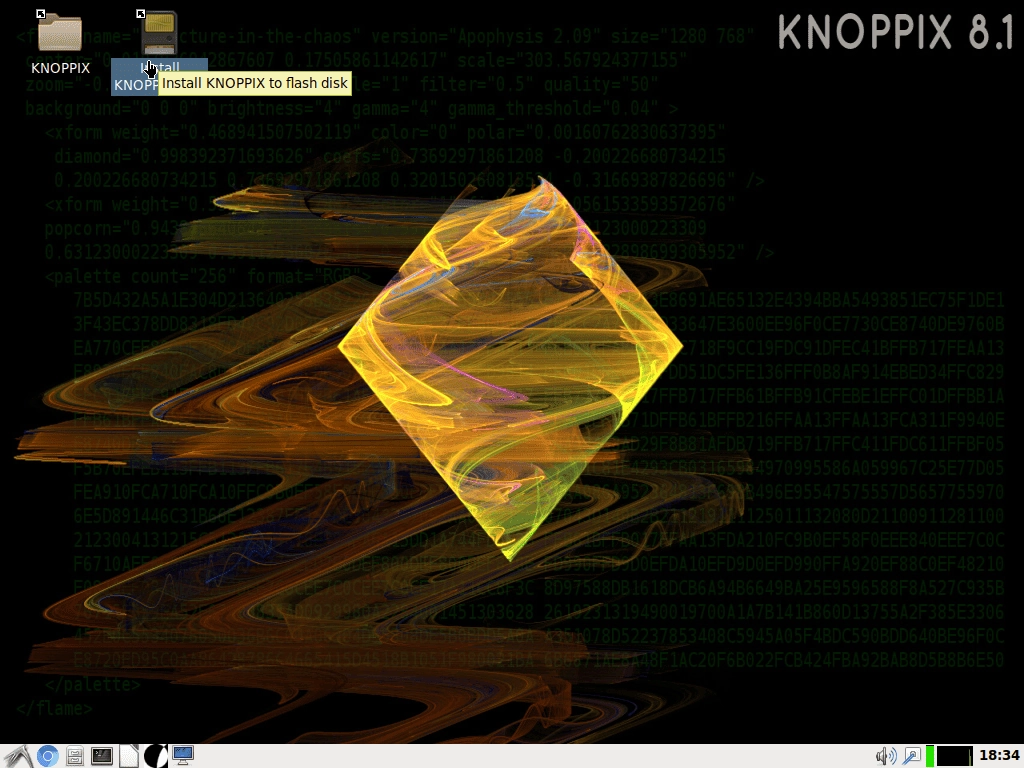Viewport: 1024px width, 768px height.
Task: Open the LXDE start menu bird icon
Action: point(18,756)
